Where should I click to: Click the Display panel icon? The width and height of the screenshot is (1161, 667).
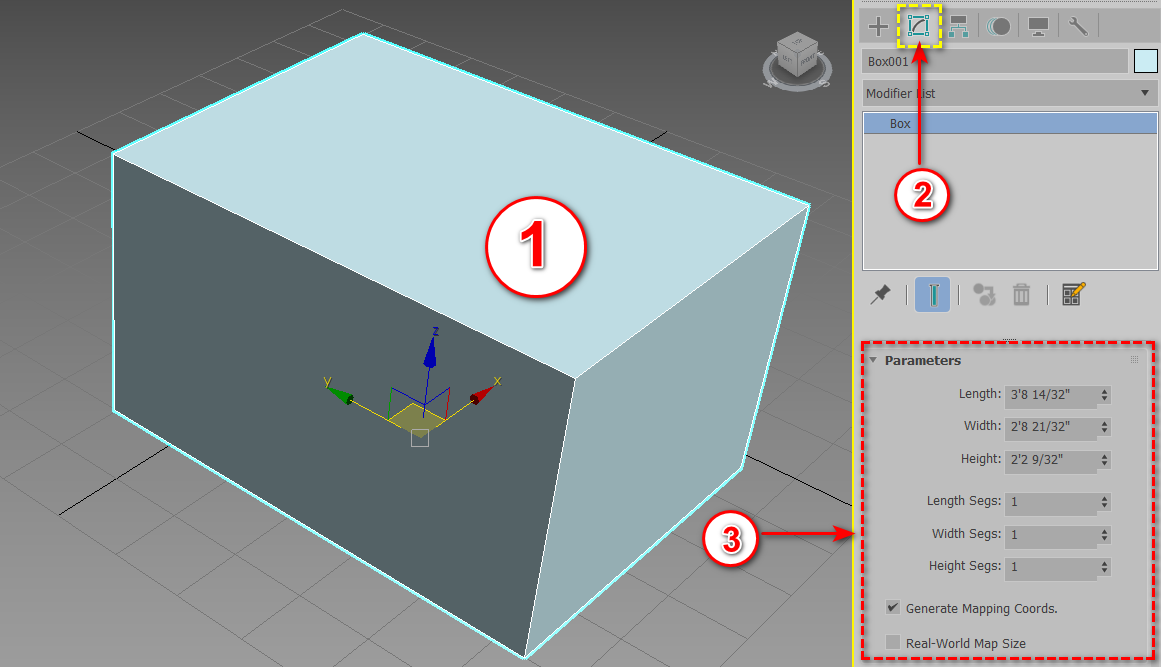point(1037,26)
